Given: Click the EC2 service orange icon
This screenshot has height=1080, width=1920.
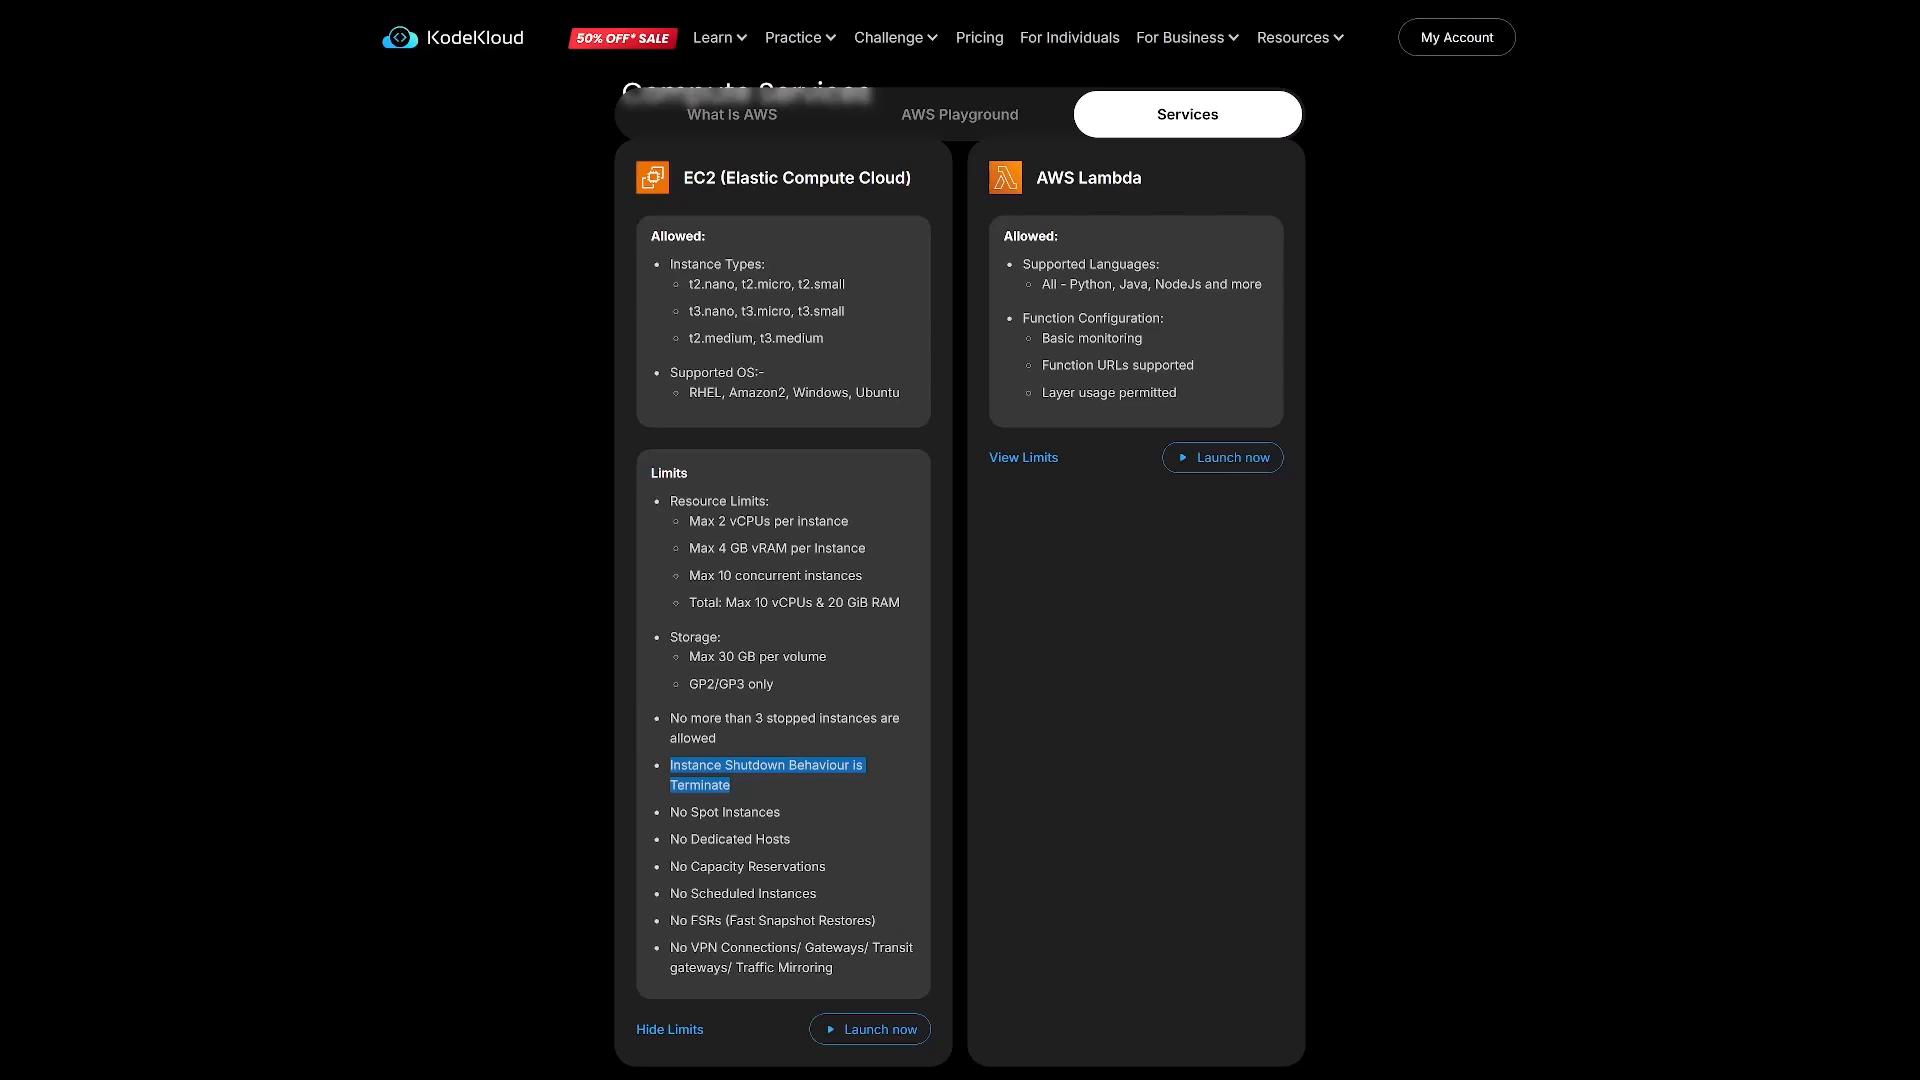Looking at the screenshot, I should click(x=653, y=178).
